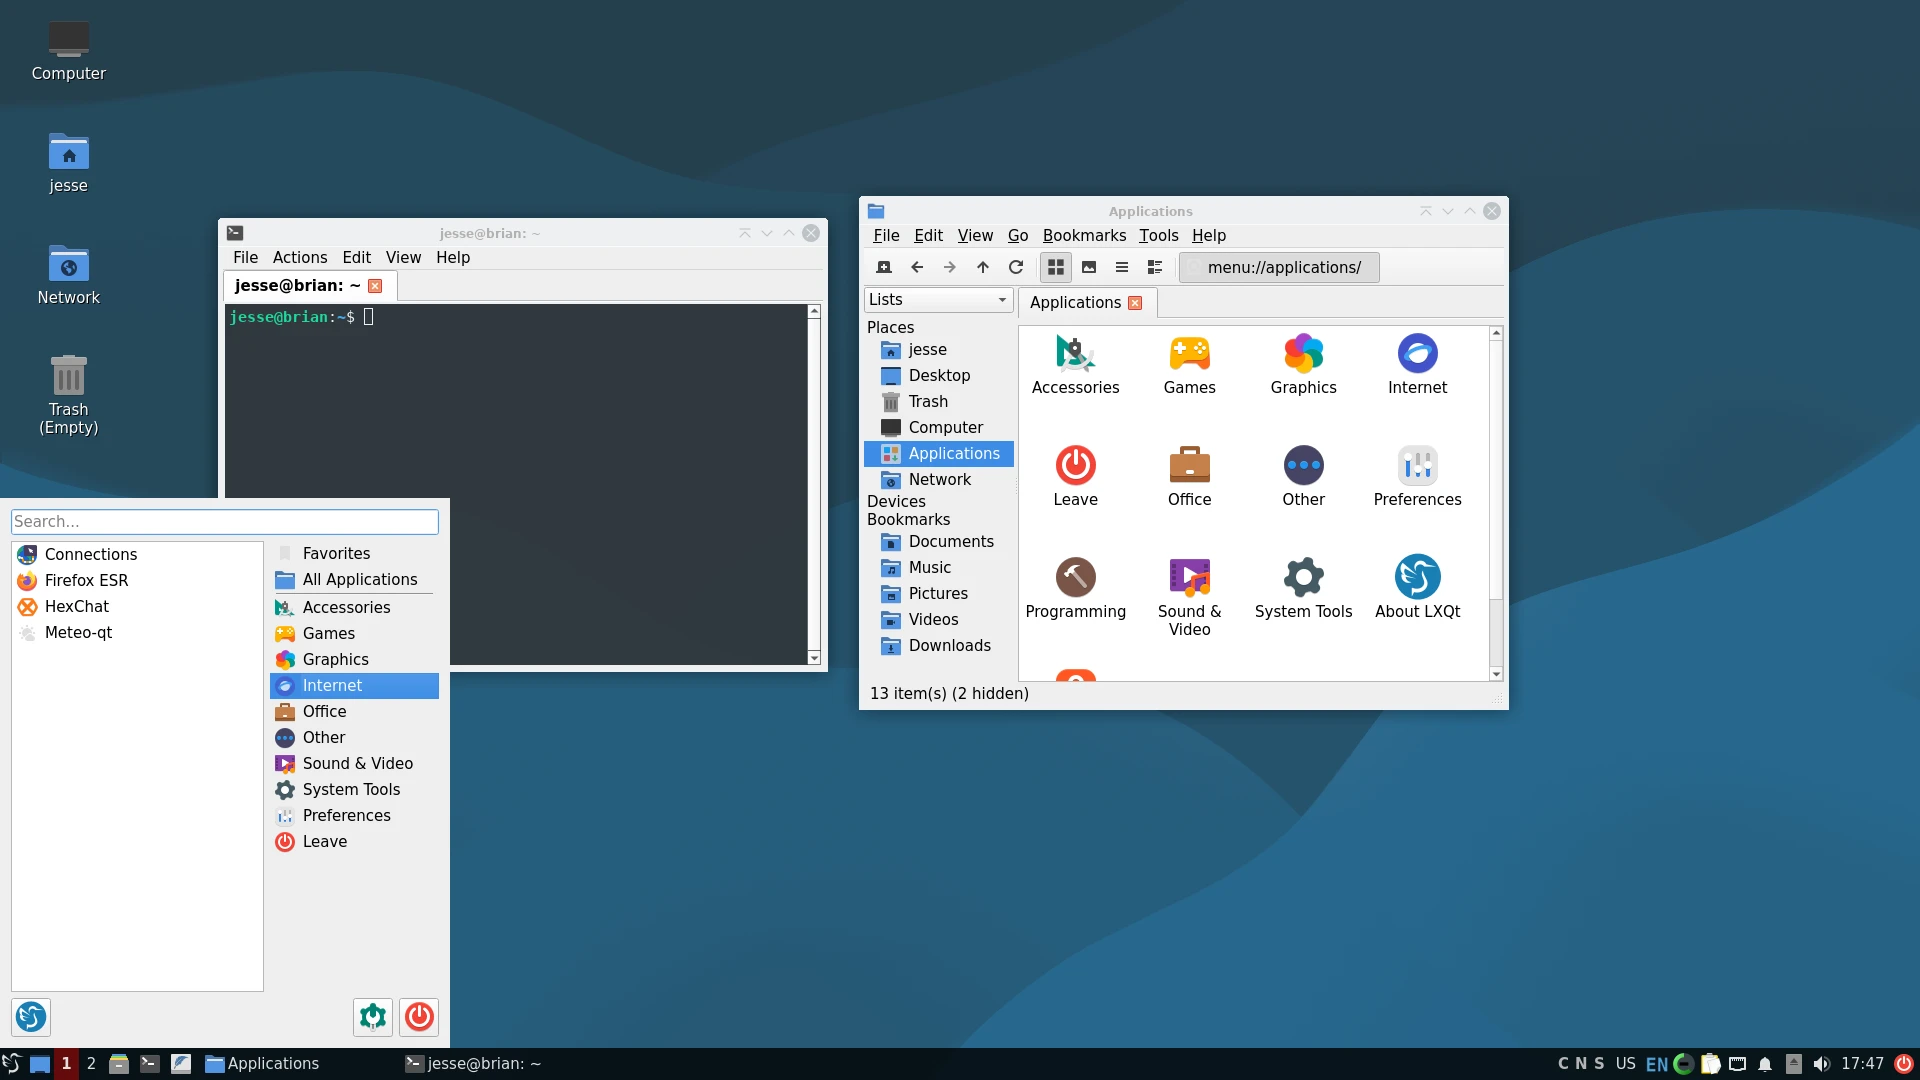The height and width of the screenshot is (1080, 1920).
Task: Switch to thumbnail view mode
Action: (1088, 267)
